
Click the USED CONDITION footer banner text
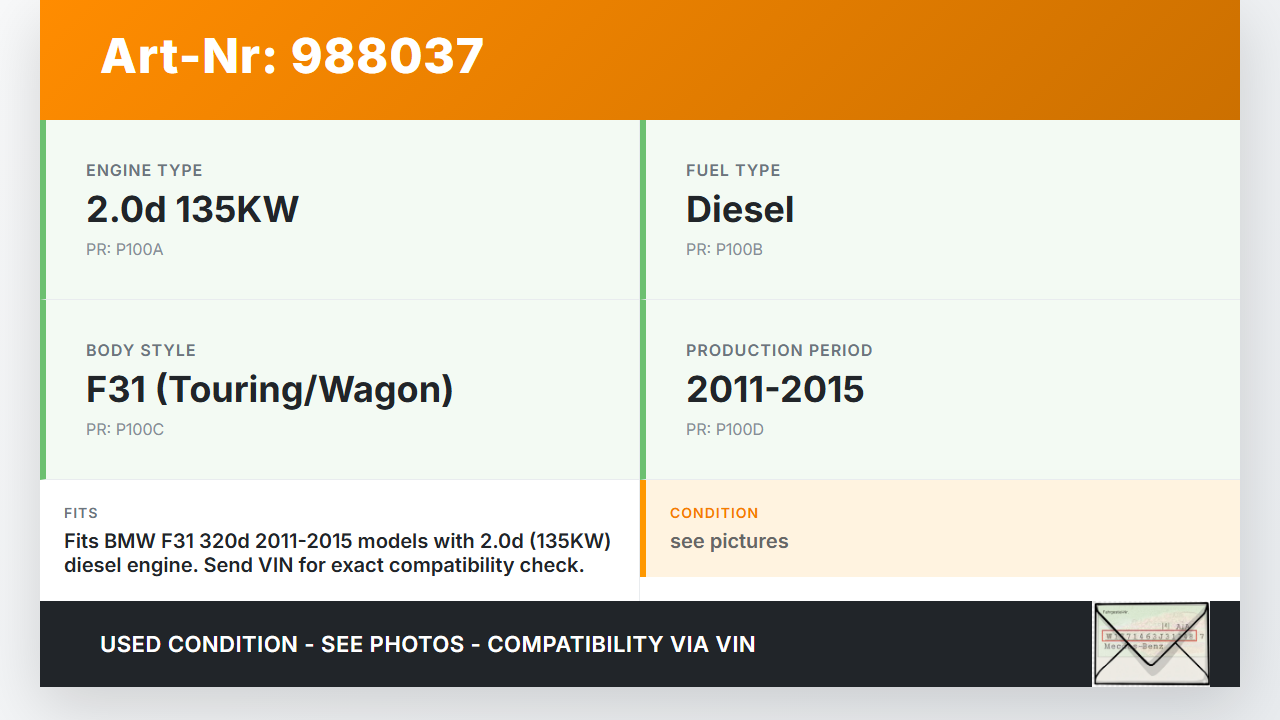(x=428, y=644)
